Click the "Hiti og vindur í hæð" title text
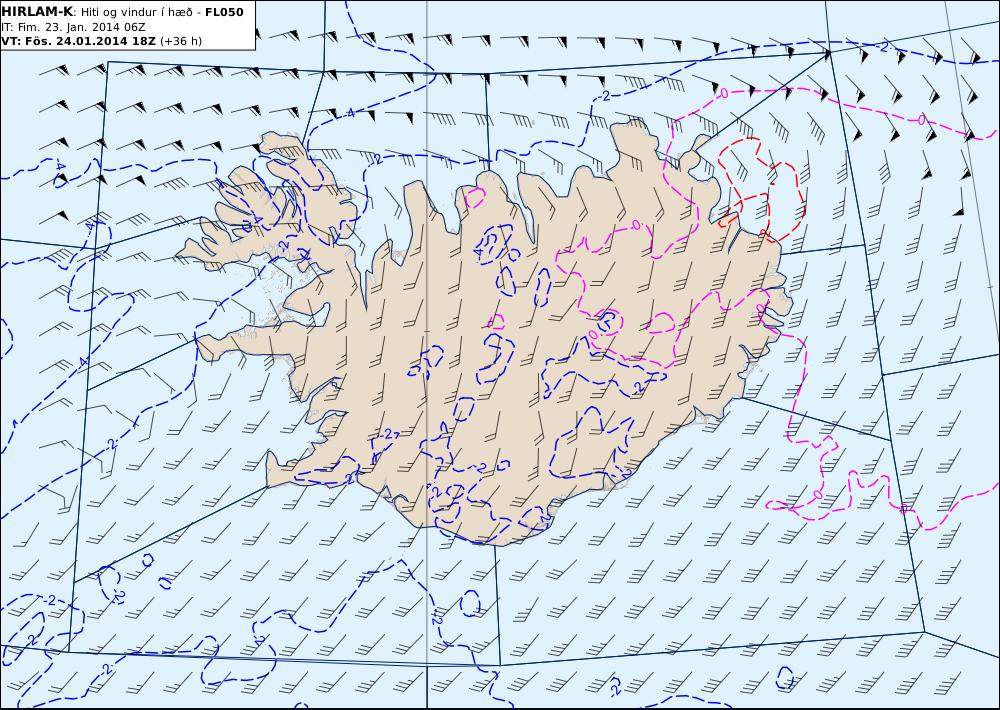The height and width of the screenshot is (710, 1000). tap(137, 12)
